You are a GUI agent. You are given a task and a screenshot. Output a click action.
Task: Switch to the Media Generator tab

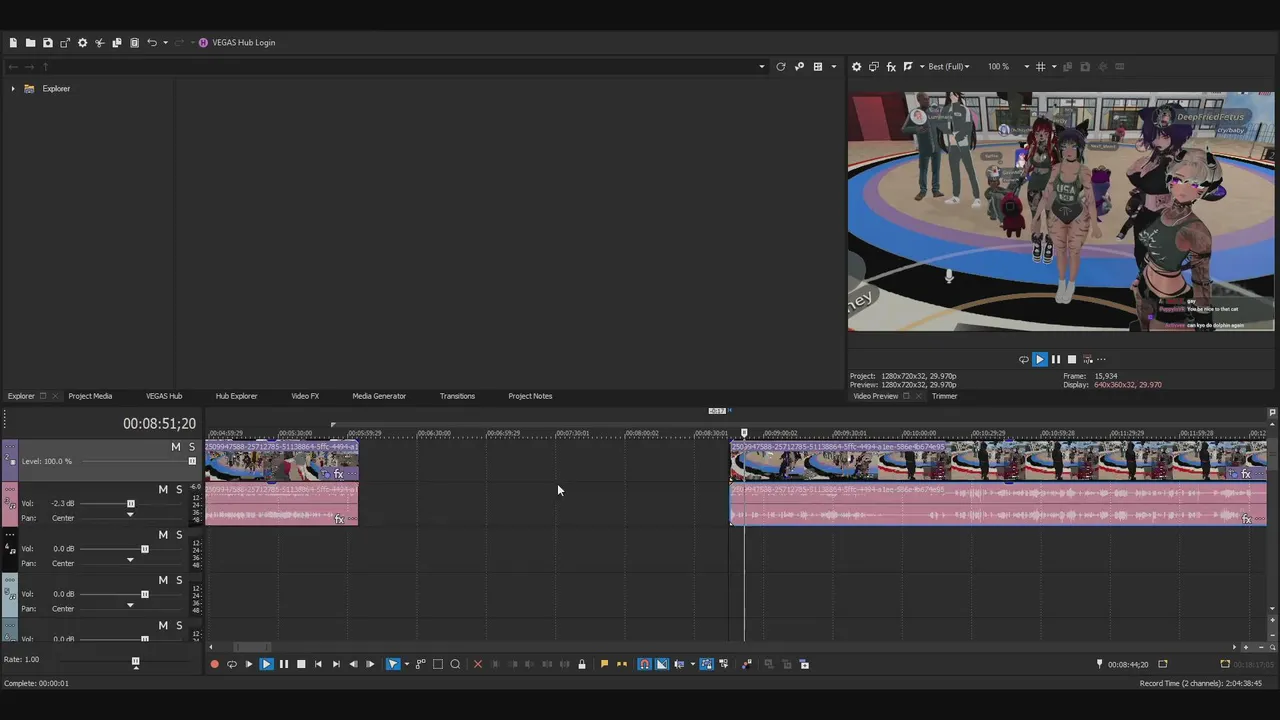[379, 396]
